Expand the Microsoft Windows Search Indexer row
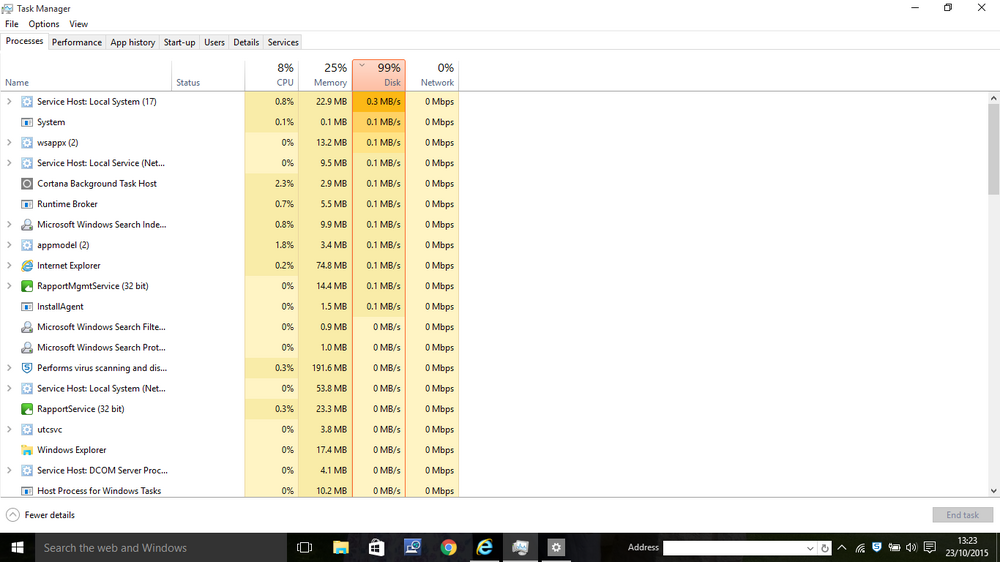Image resolution: width=1000 pixels, height=562 pixels. pyautogui.click(x=9, y=225)
